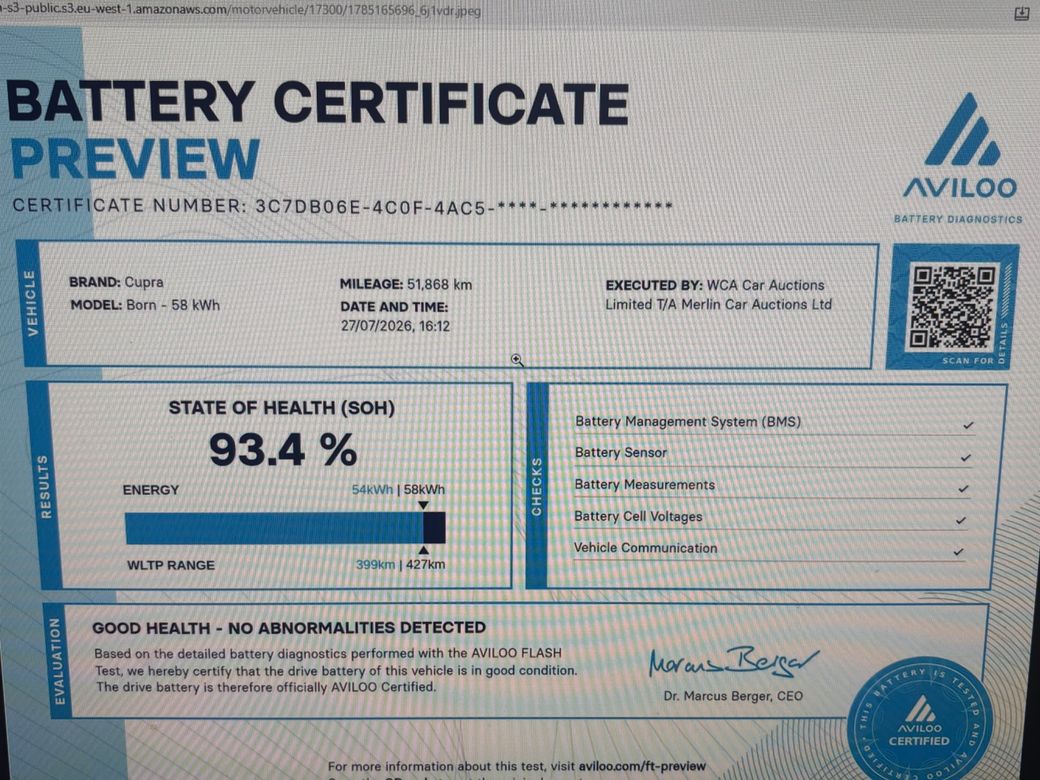Viewport: 1040px width, 780px height.
Task: Click 'Vehicle Communication' row label
Action: [645, 548]
